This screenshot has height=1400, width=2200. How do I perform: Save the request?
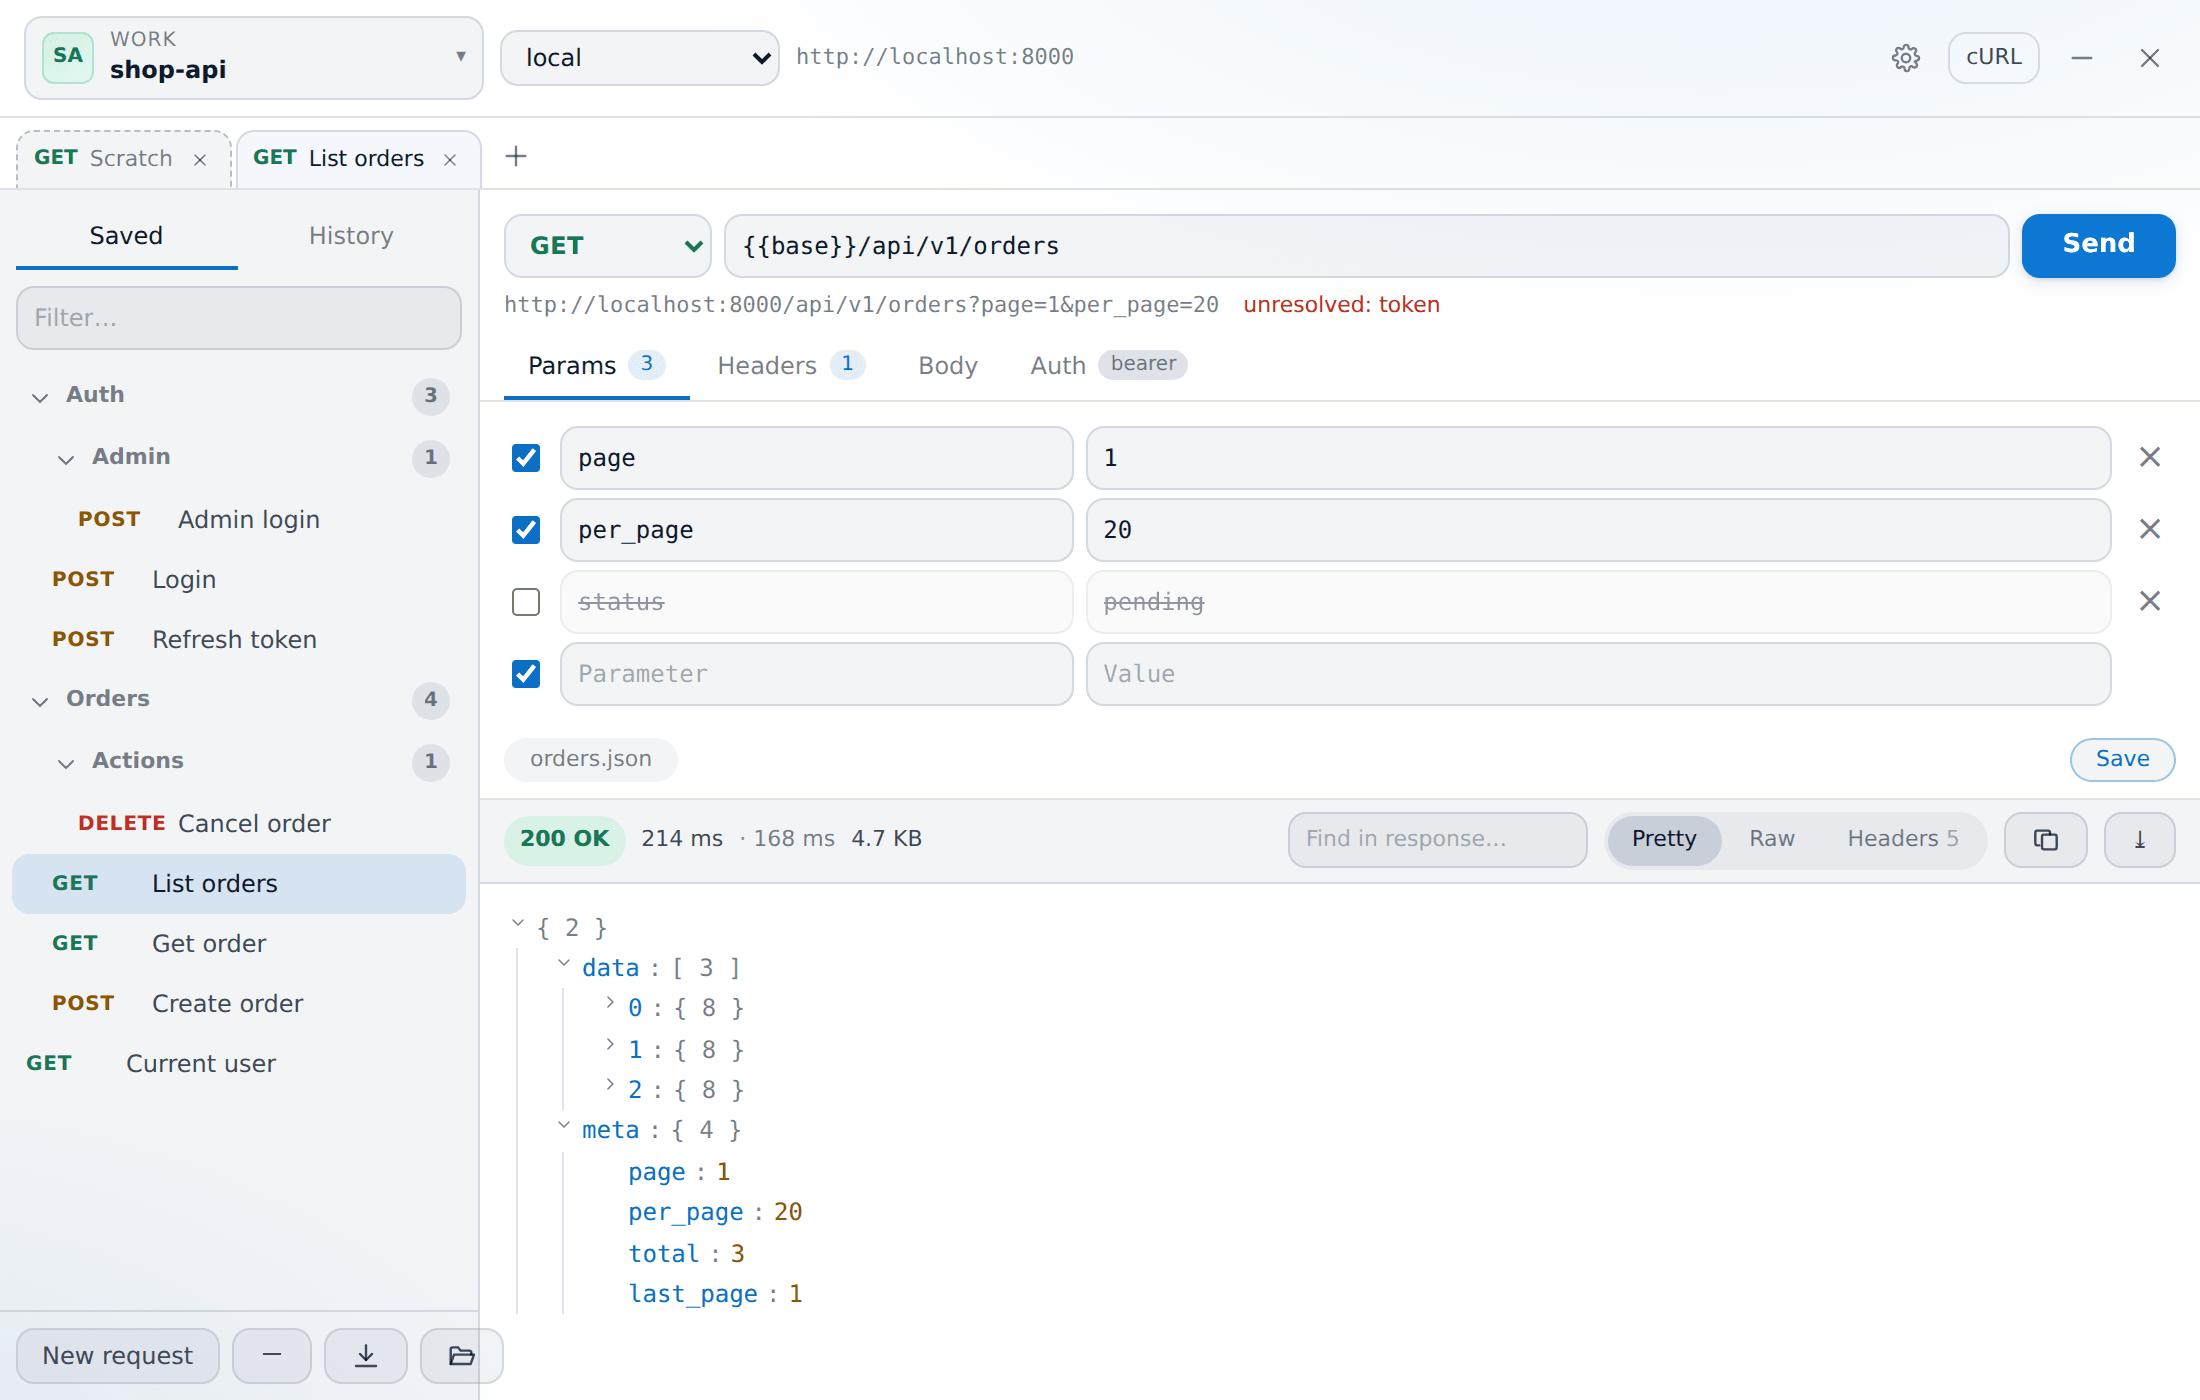pyautogui.click(x=2122, y=760)
